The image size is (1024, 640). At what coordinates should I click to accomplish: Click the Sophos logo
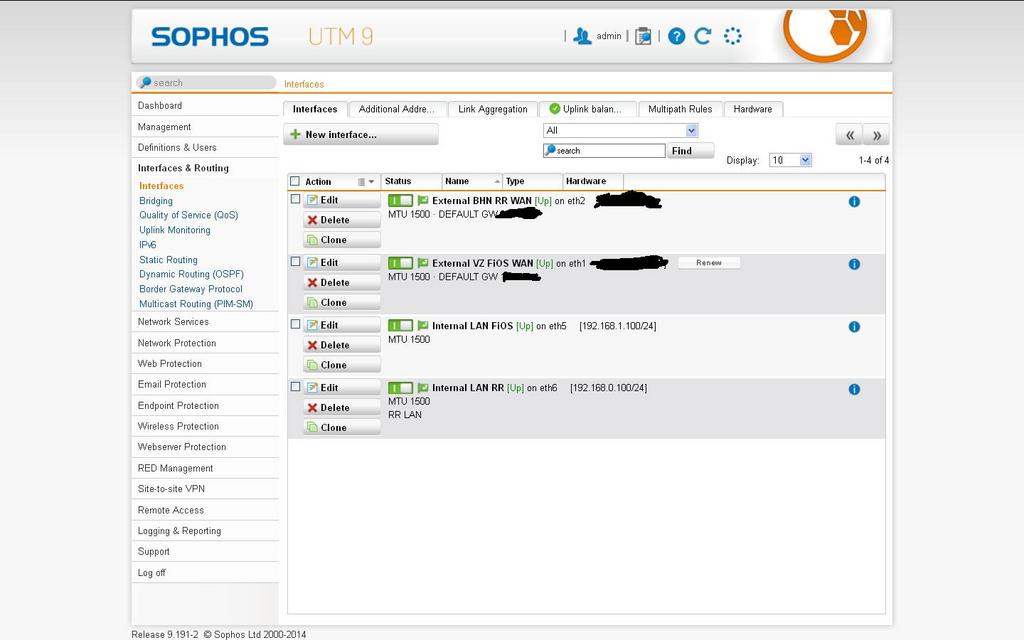(210, 37)
